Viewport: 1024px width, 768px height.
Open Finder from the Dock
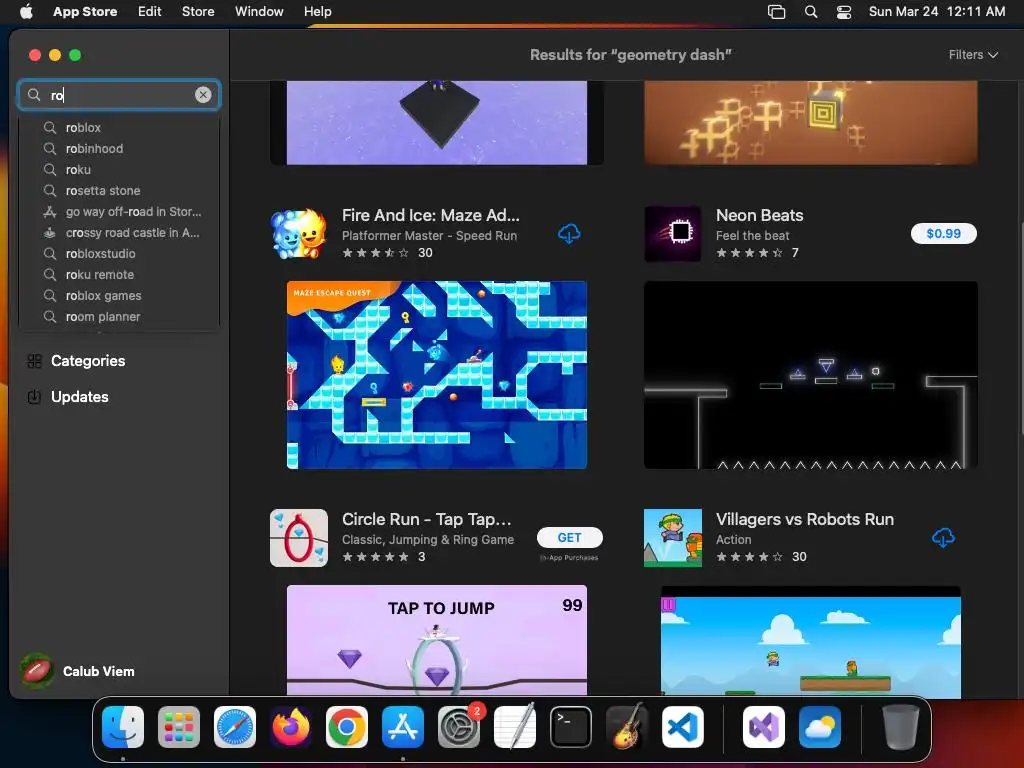tap(123, 727)
